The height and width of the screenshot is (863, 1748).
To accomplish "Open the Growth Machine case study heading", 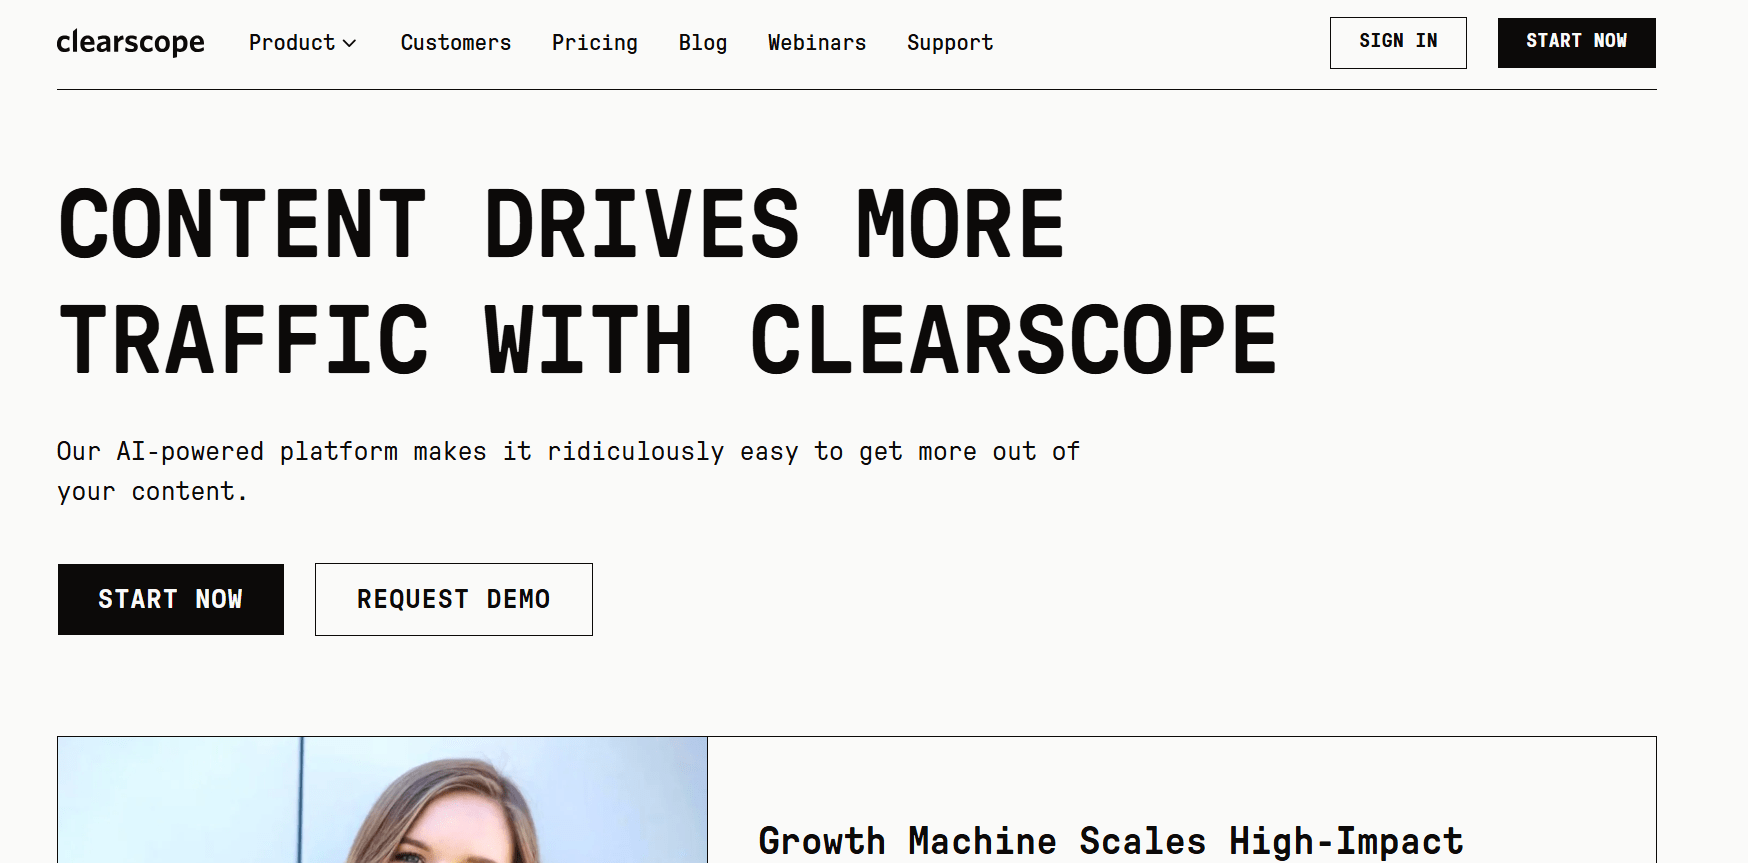I will pyautogui.click(x=1111, y=841).
